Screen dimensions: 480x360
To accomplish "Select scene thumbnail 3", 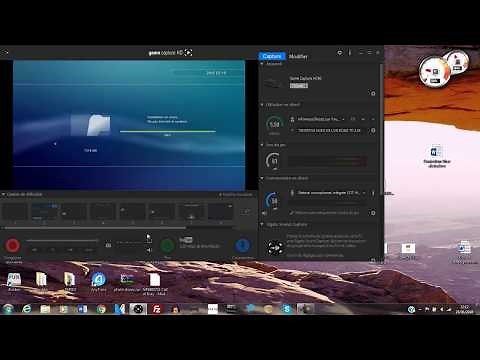I will click(74, 212).
